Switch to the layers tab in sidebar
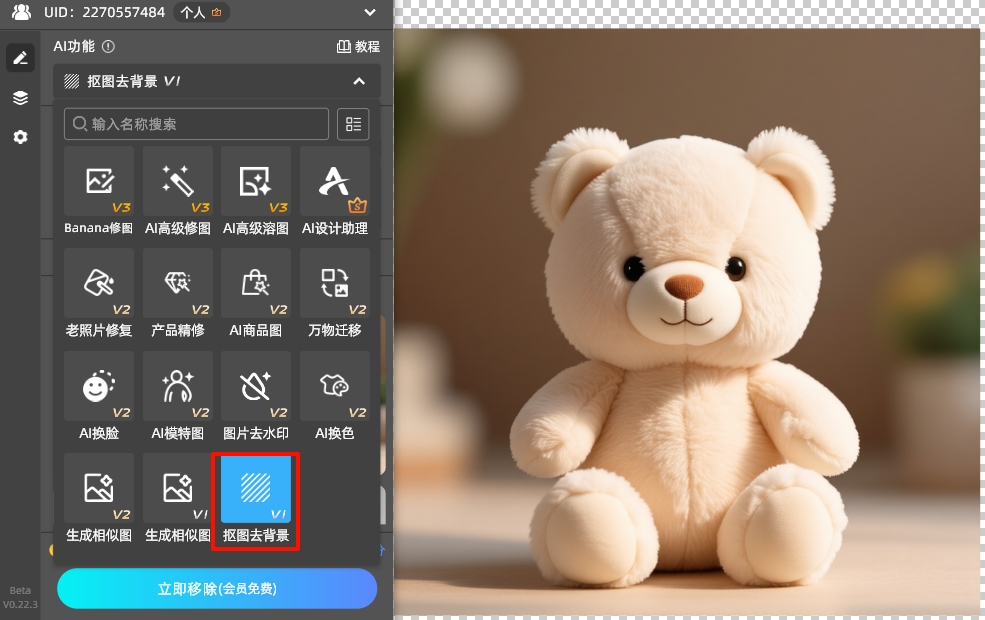The height and width of the screenshot is (620, 985). (20, 98)
